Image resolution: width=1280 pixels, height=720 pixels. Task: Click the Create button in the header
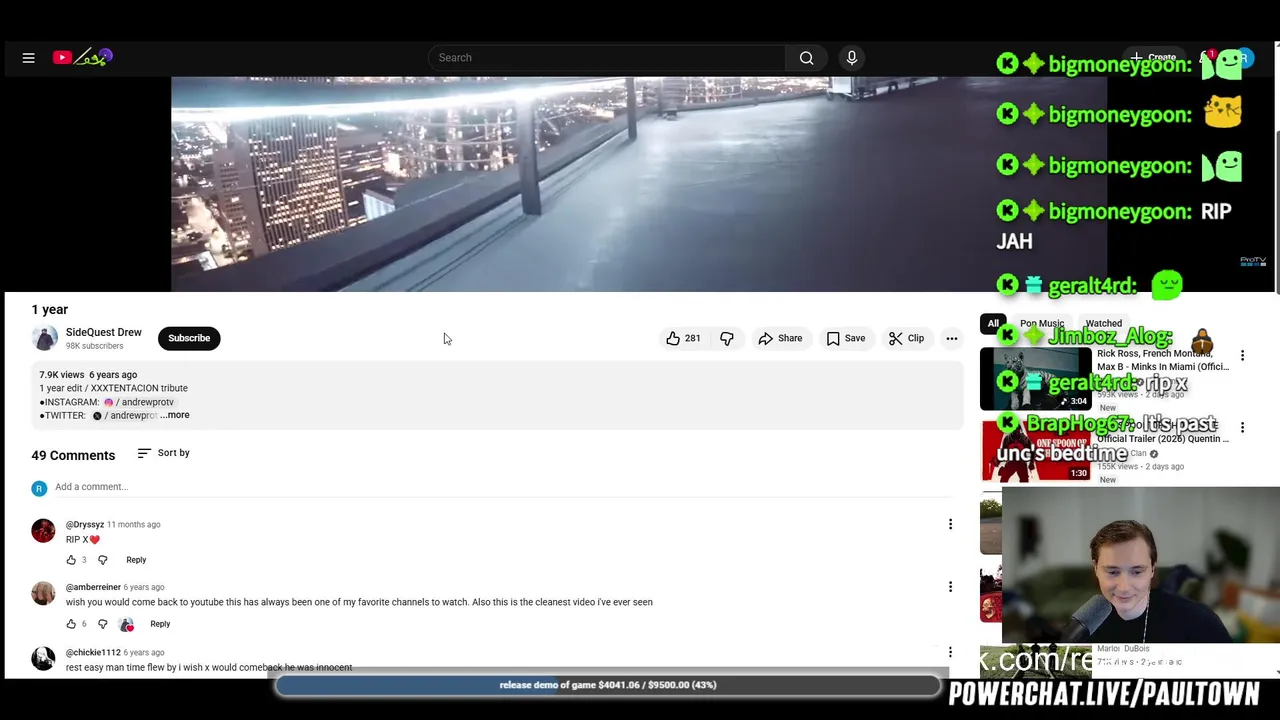click(1153, 58)
